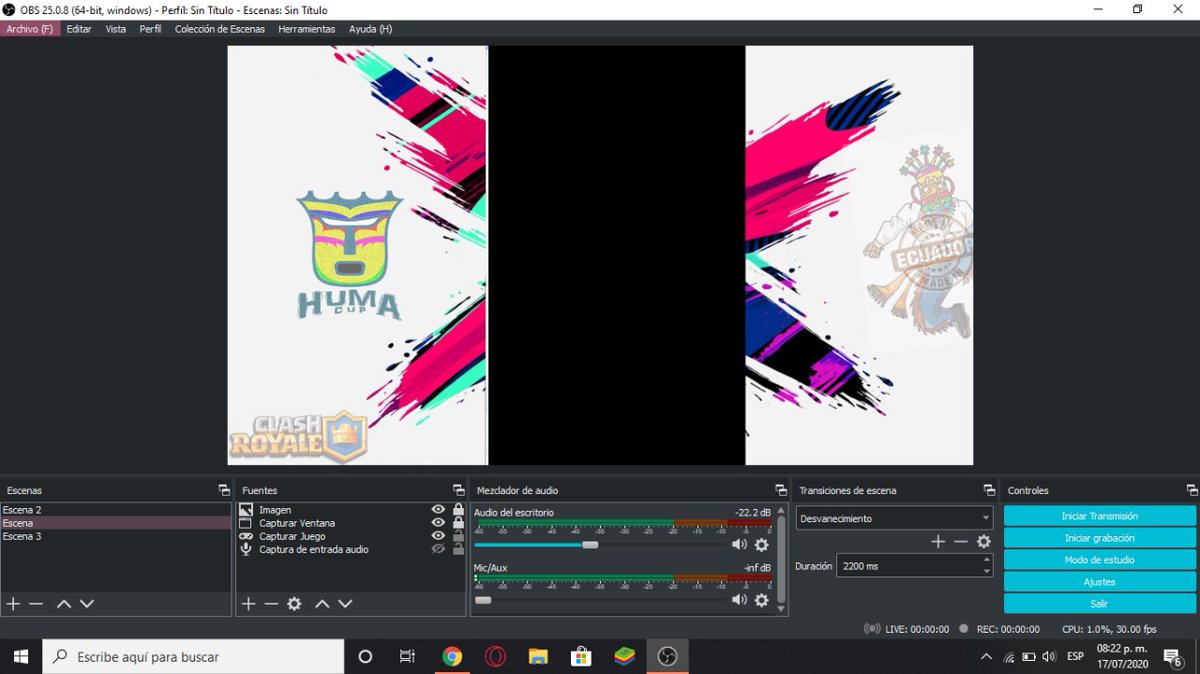This screenshot has width=1200, height=674.
Task: Open Audio del escritorio settings gear
Action: pos(761,545)
